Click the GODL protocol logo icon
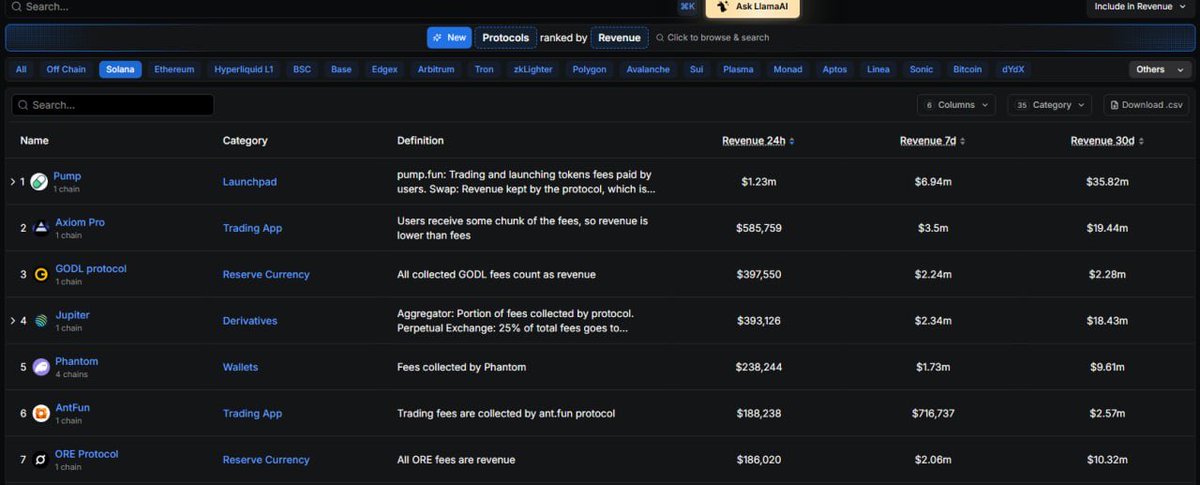The width and height of the screenshot is (1200, 485). tap(41, 274)
